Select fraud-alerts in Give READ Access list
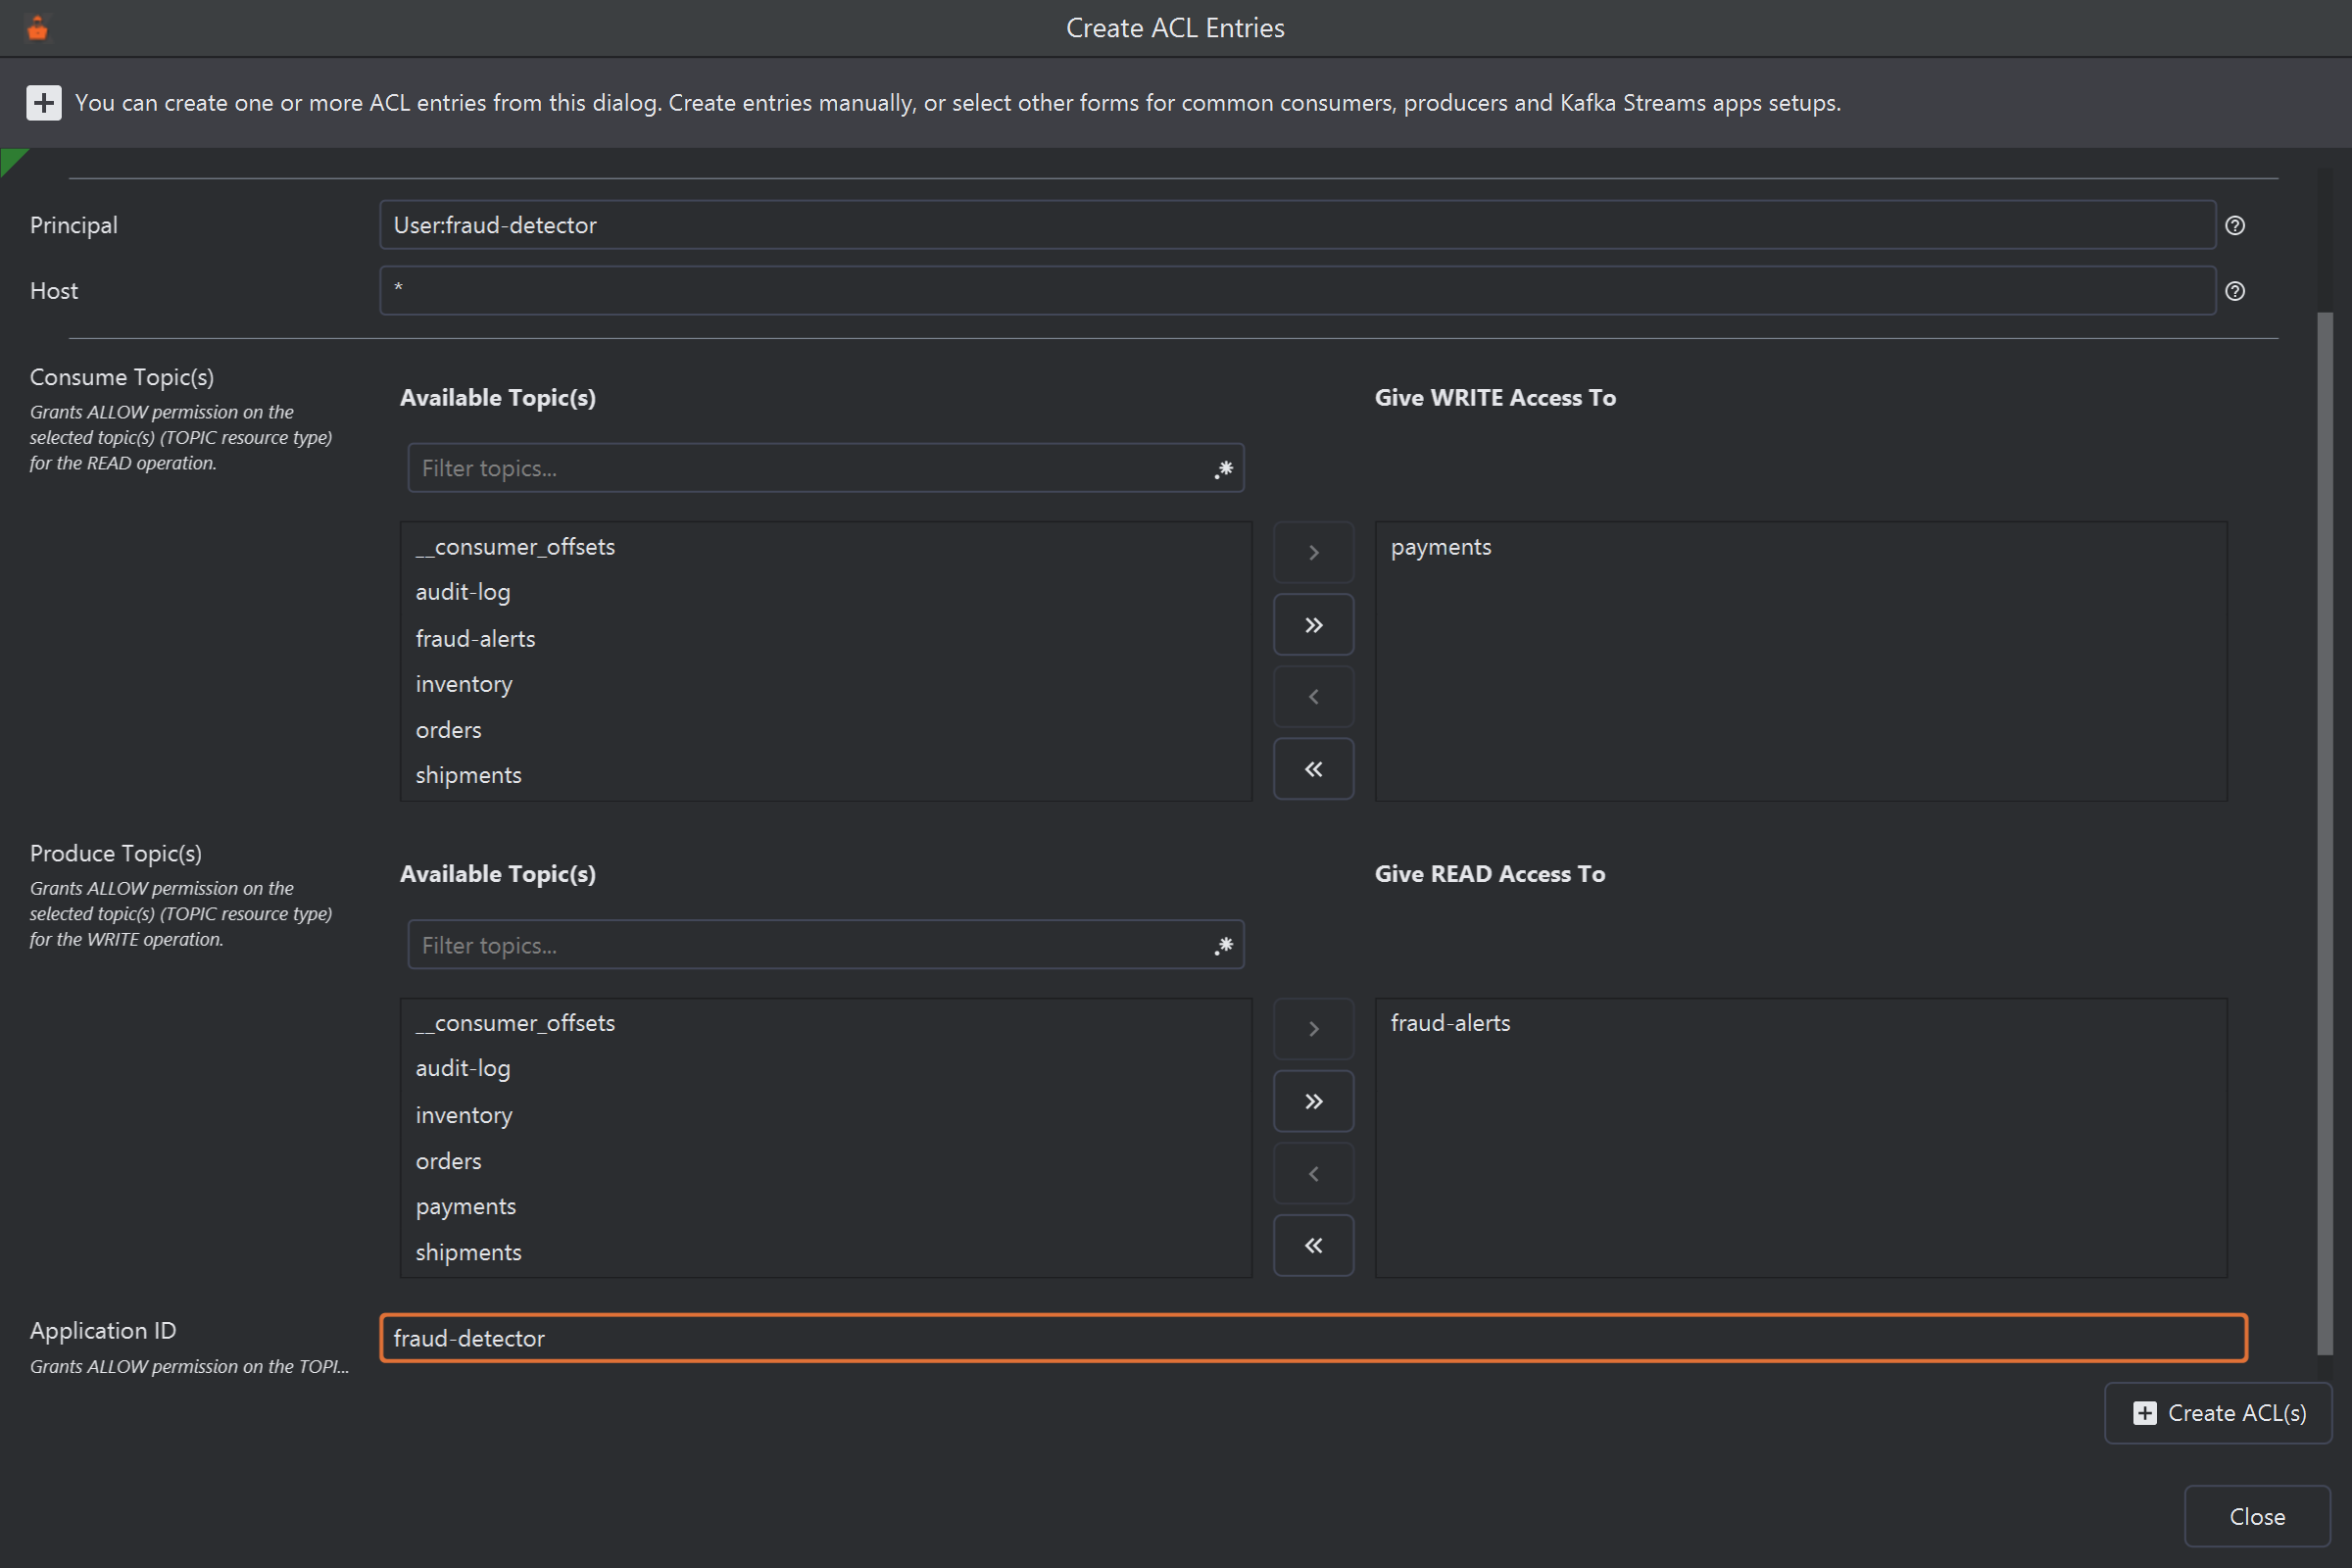Image resolution: width=2352 pixels, height=1568 pixels. tap(1800, 1023)
